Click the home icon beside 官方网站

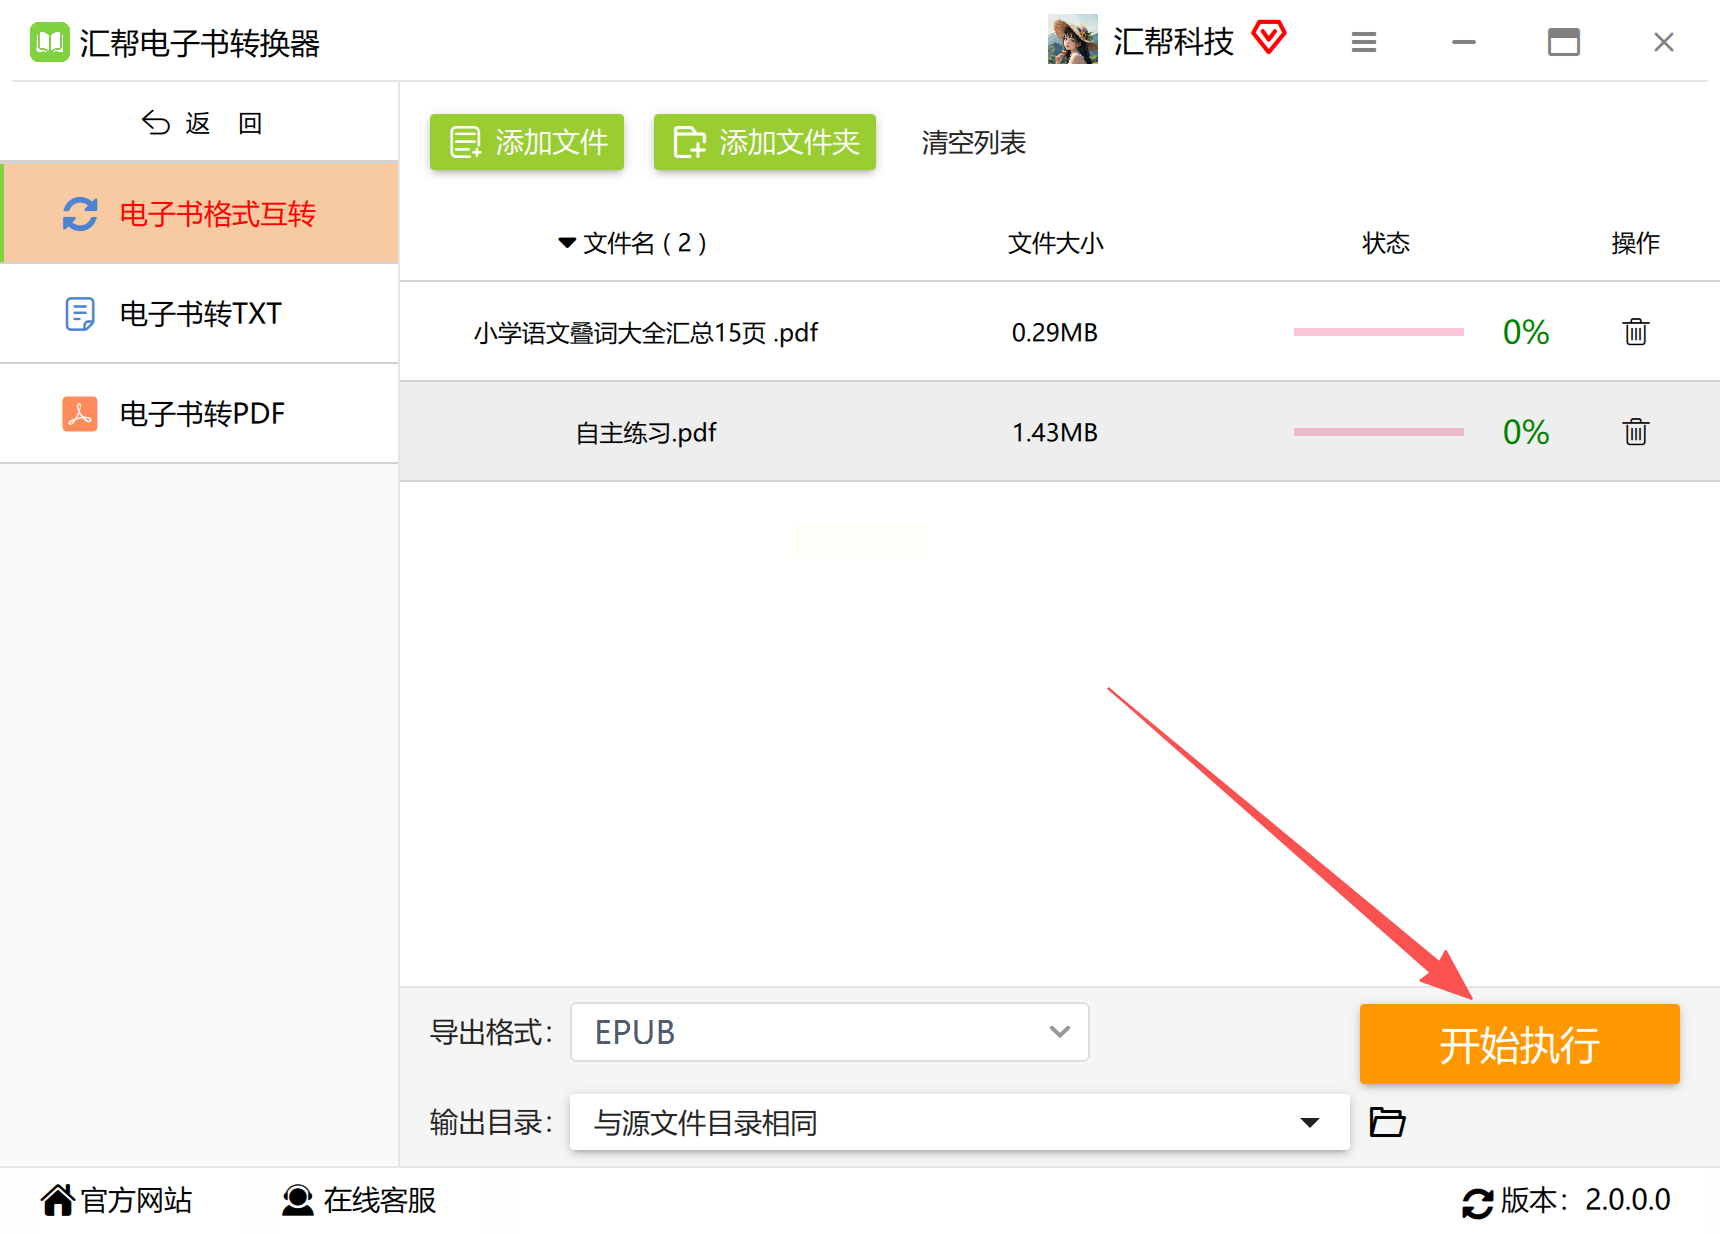[x=58, y=1200]
